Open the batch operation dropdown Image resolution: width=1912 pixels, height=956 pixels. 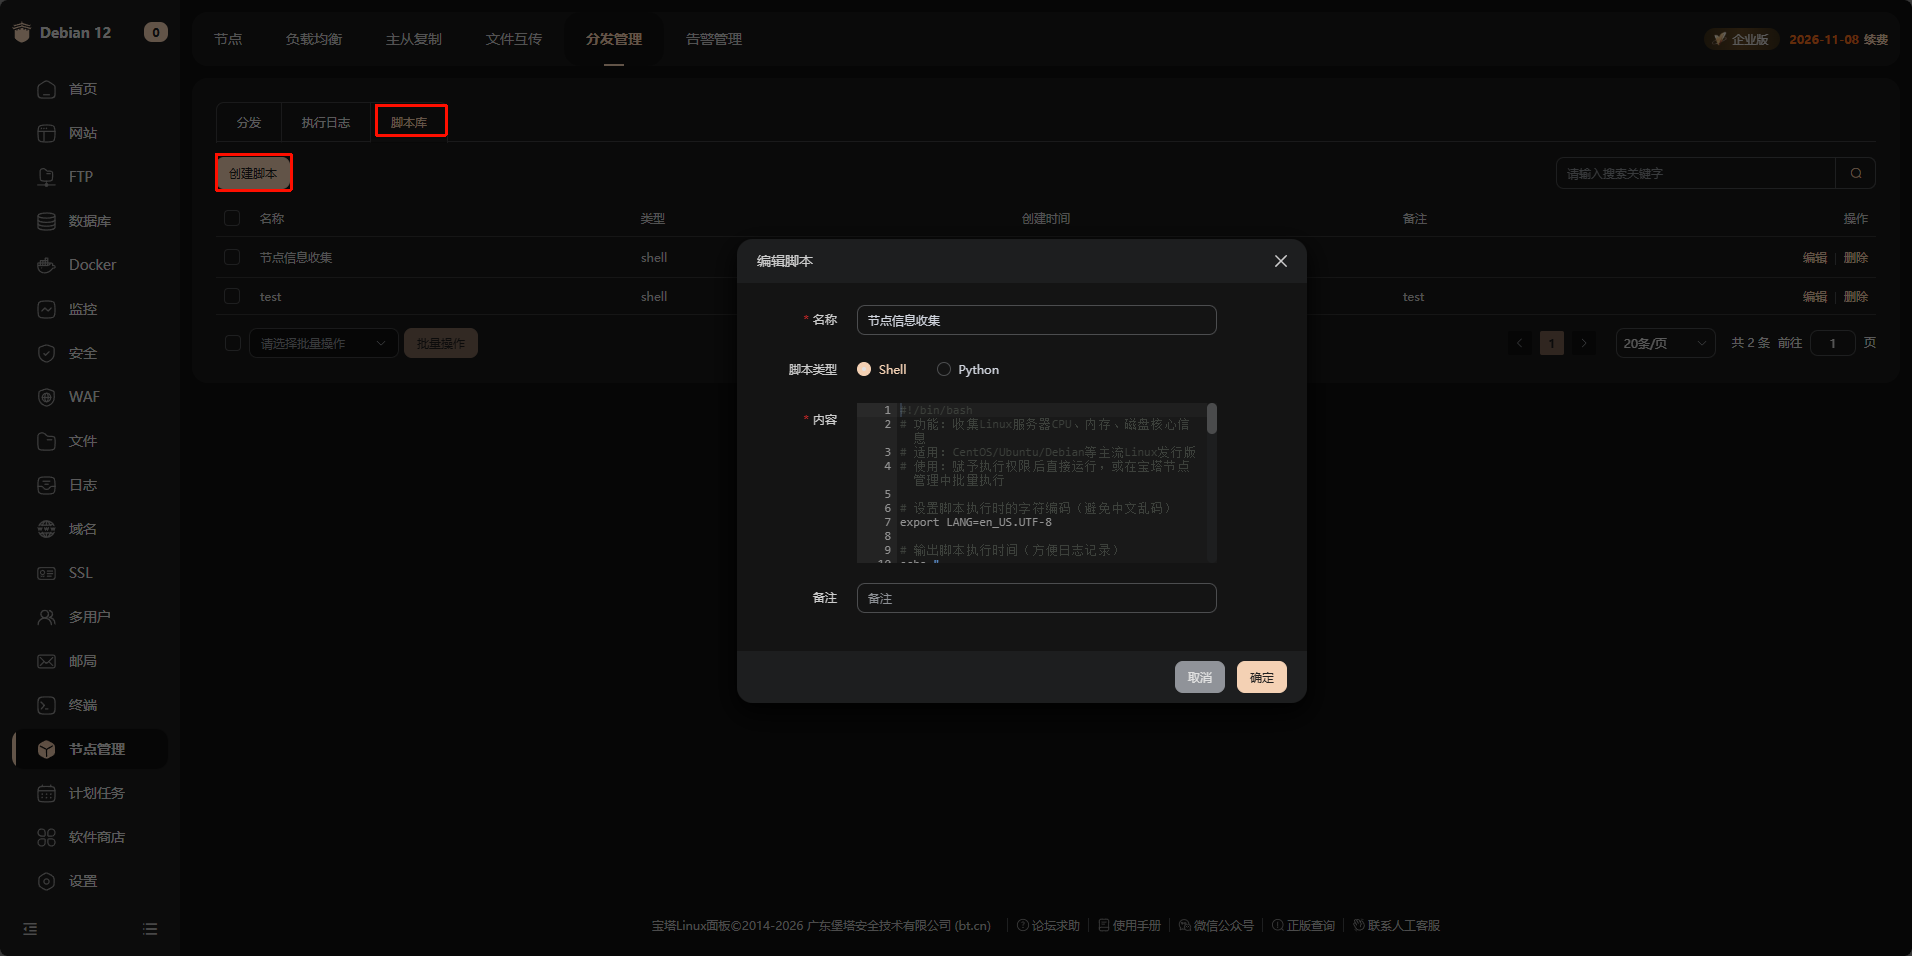[323, 343]
